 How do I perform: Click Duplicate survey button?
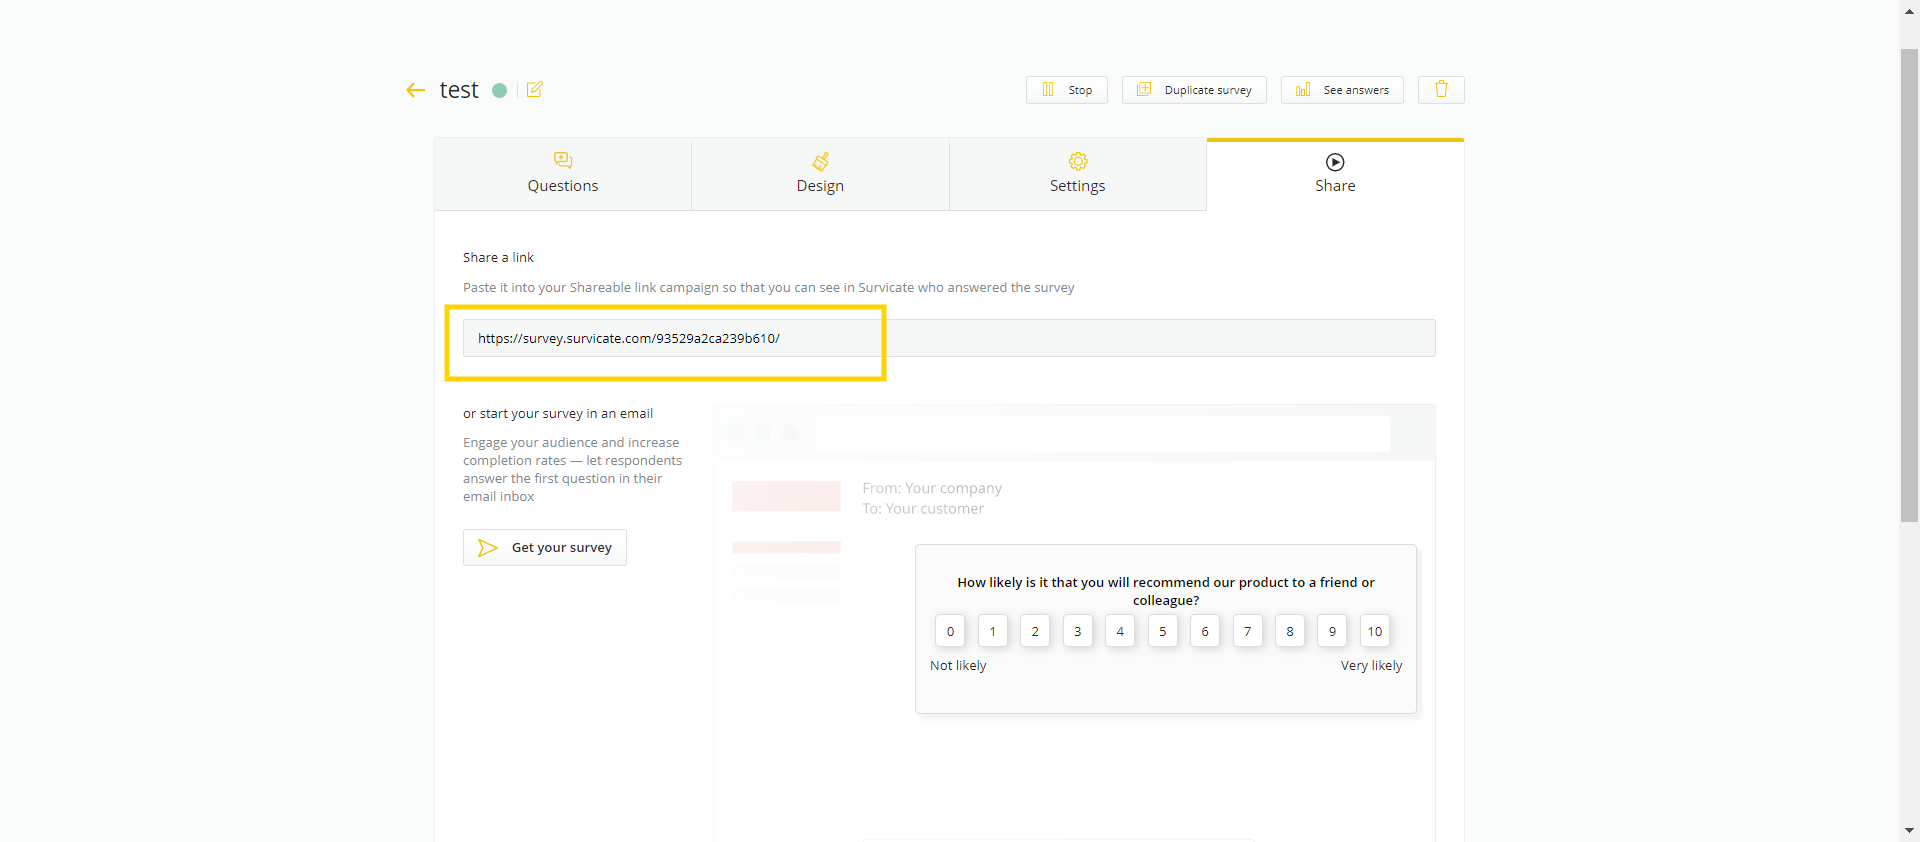point(1194,90)
